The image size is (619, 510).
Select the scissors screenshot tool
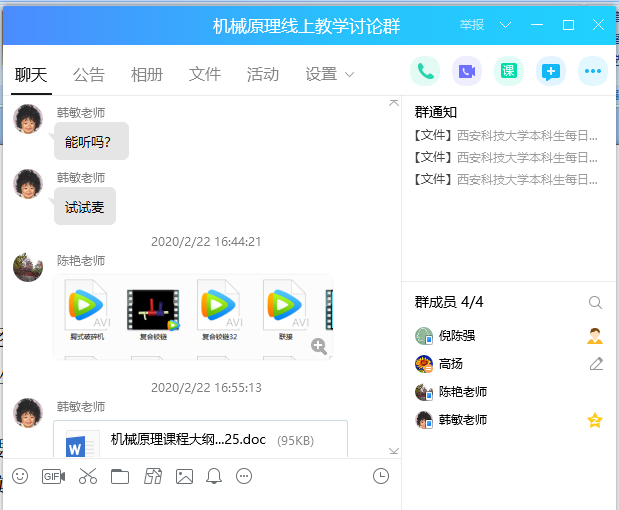click(x=88, y=477)
